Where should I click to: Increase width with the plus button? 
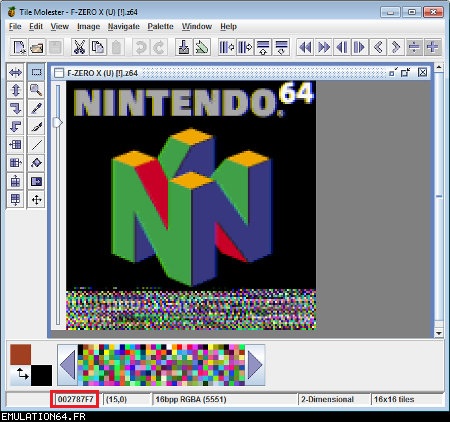(x=432, y=47)
